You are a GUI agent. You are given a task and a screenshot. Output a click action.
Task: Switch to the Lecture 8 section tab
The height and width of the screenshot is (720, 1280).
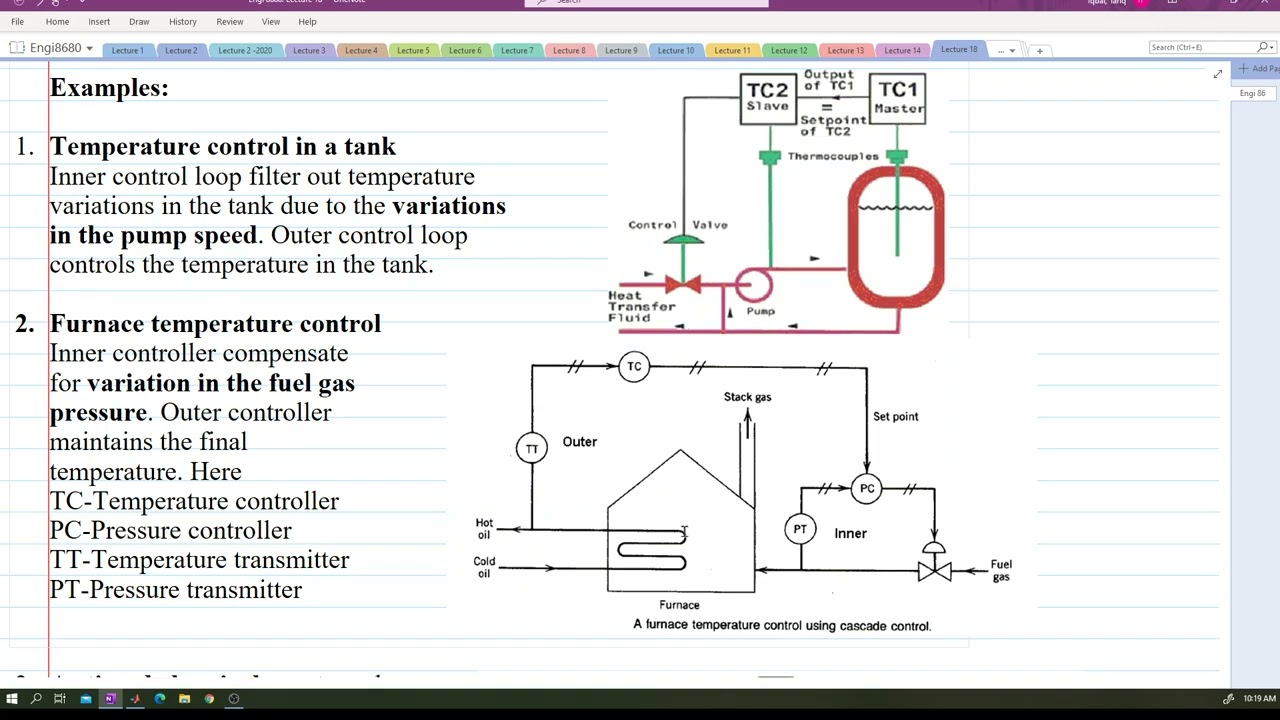click(569, 50)
